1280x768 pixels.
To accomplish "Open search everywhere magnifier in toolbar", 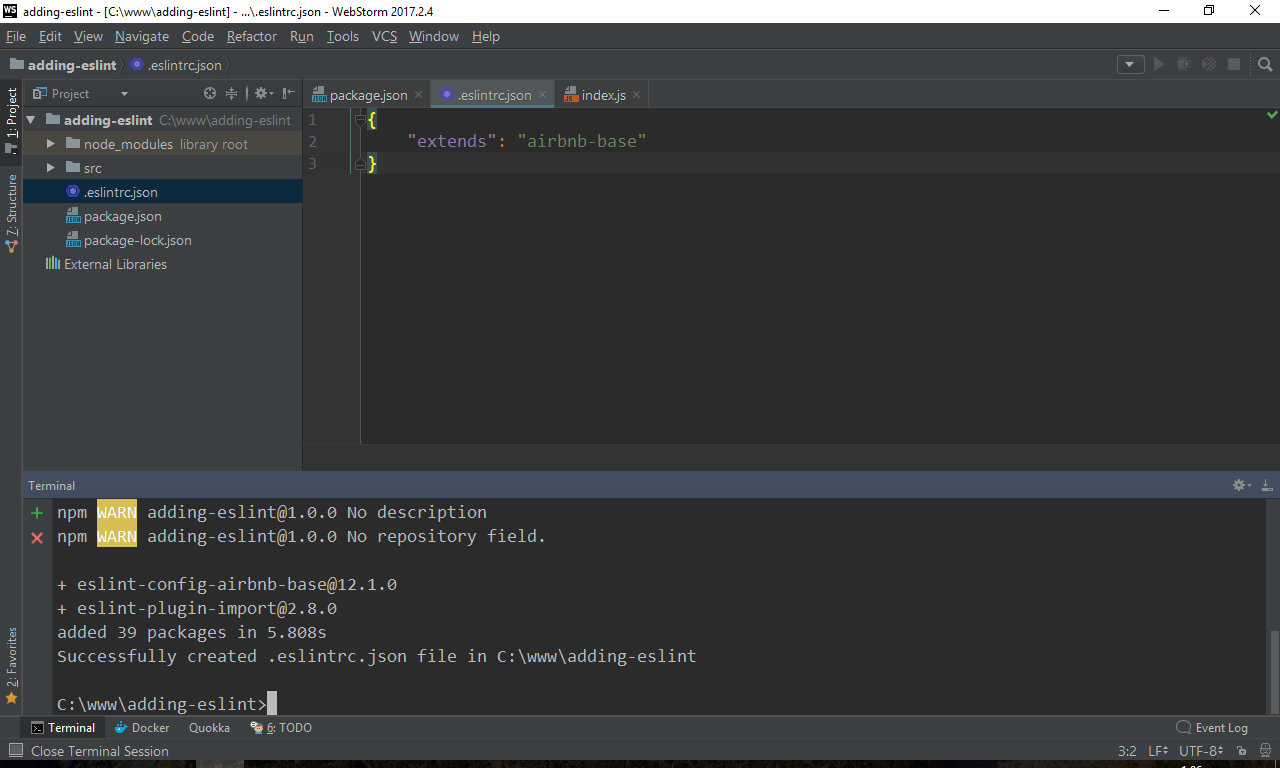I will coord(1265,64).
